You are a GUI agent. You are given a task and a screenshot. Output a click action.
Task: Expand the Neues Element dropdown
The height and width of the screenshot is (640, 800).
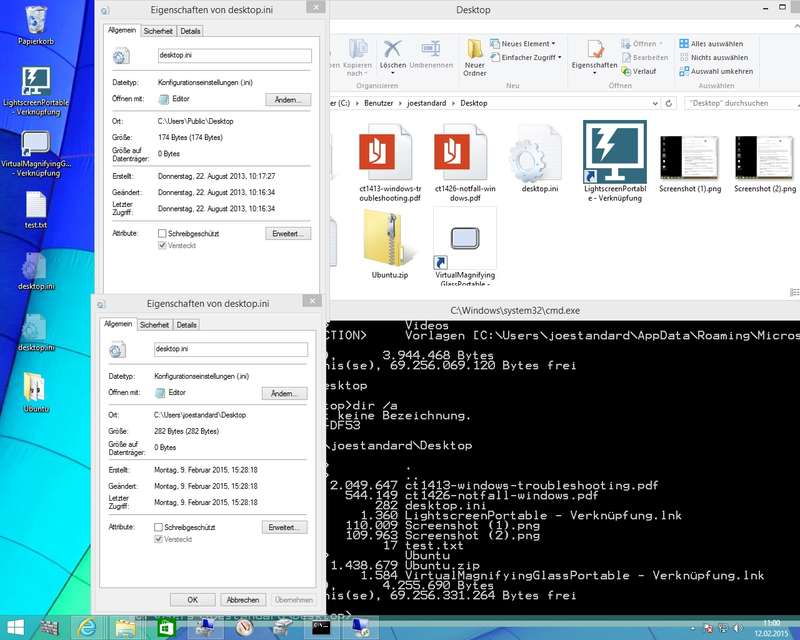pyautogui.click(x=525, y=44)
